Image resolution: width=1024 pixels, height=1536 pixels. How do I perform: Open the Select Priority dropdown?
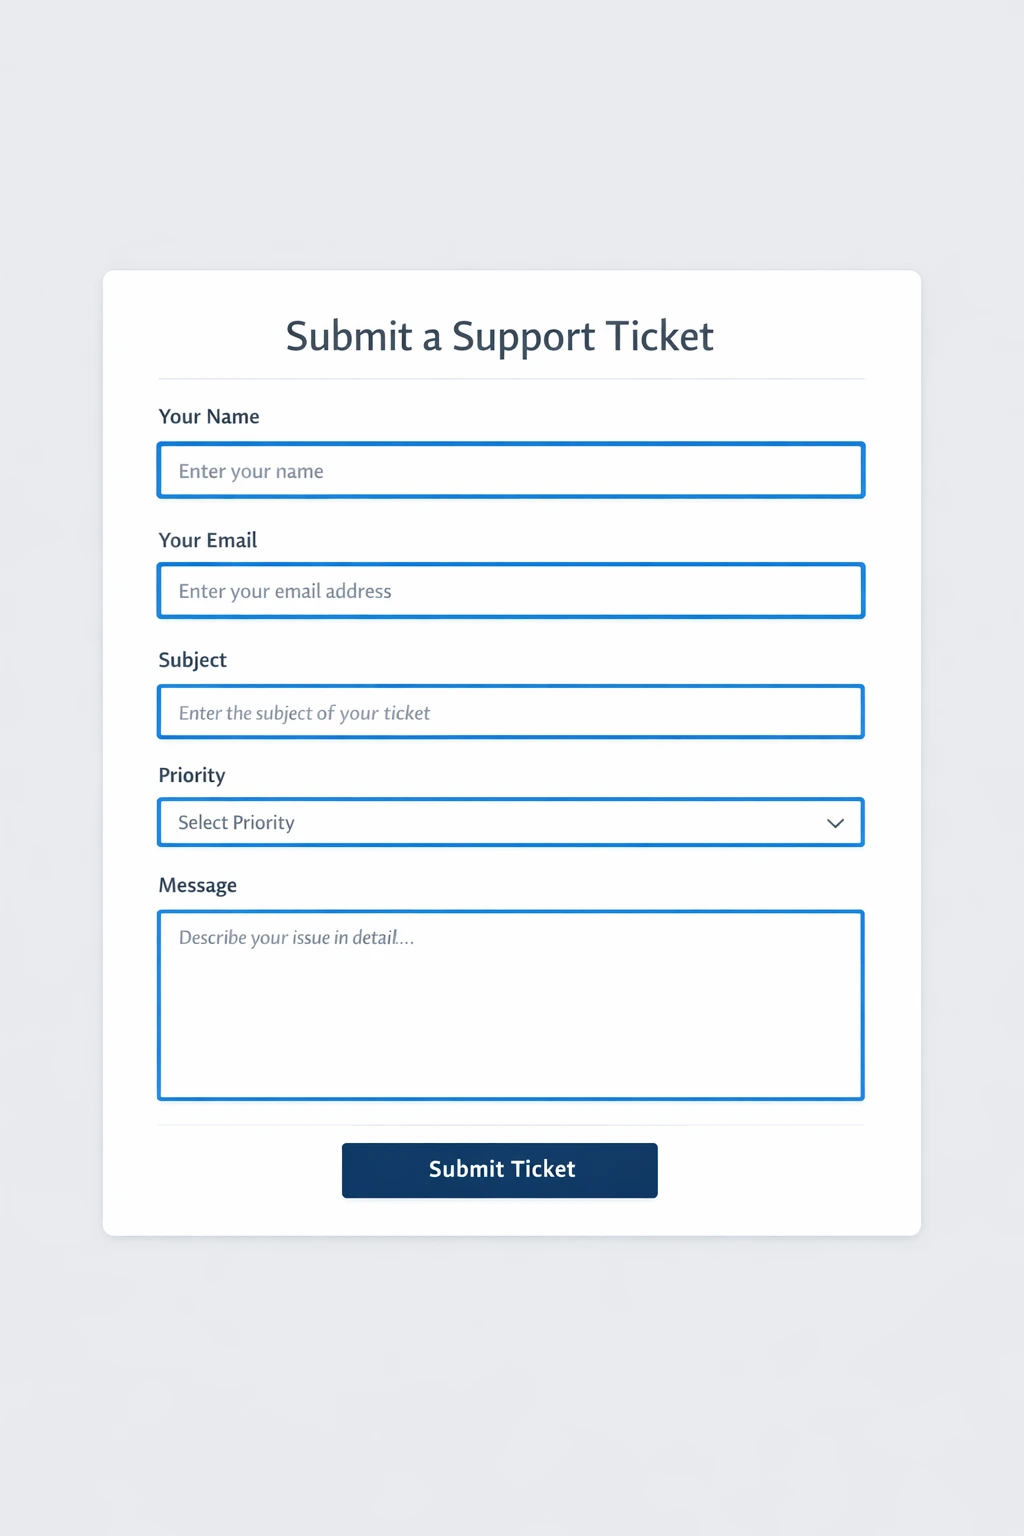510,822
